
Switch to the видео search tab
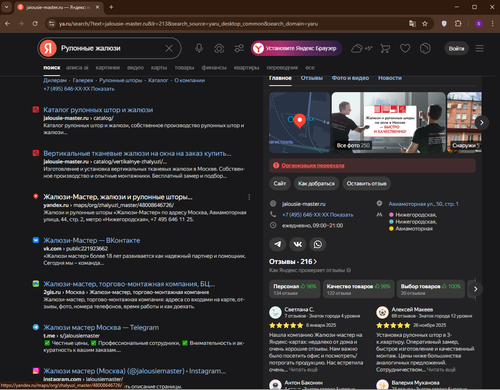(x=135, y=68)
